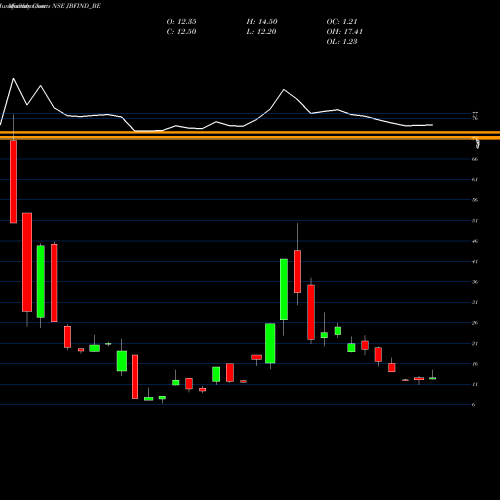The image size is (500, 500).
Task: Click the 16 price axis label
Action: pos(475,364)
